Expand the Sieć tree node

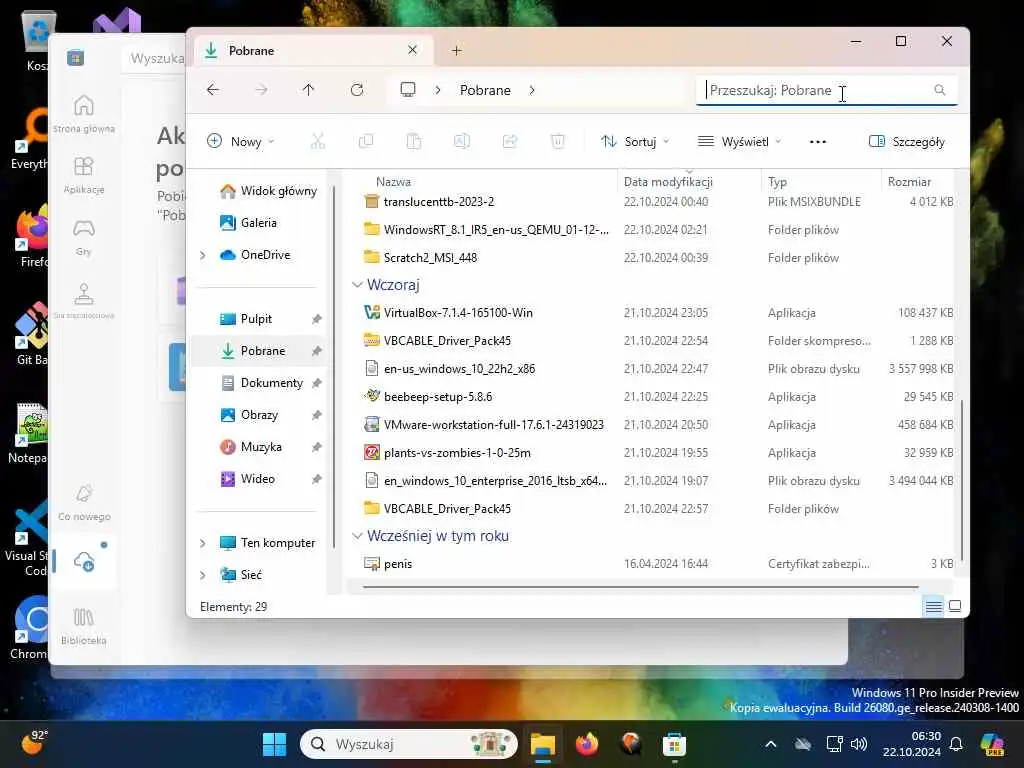[202, 575]
